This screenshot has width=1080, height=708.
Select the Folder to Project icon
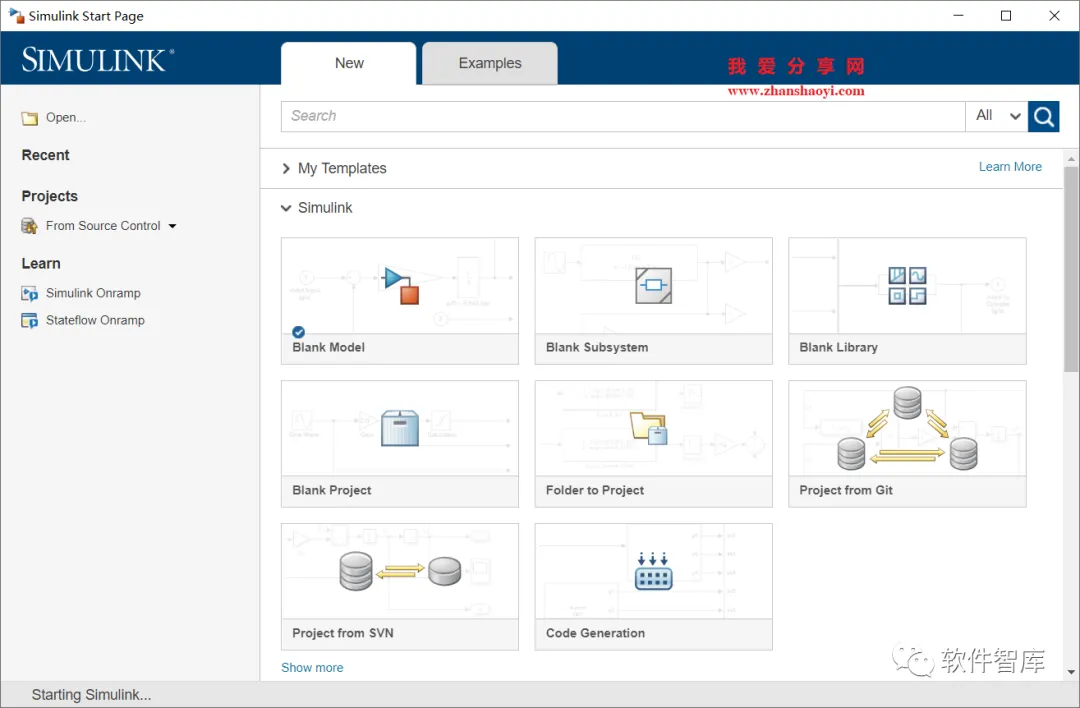click(648, 428)
